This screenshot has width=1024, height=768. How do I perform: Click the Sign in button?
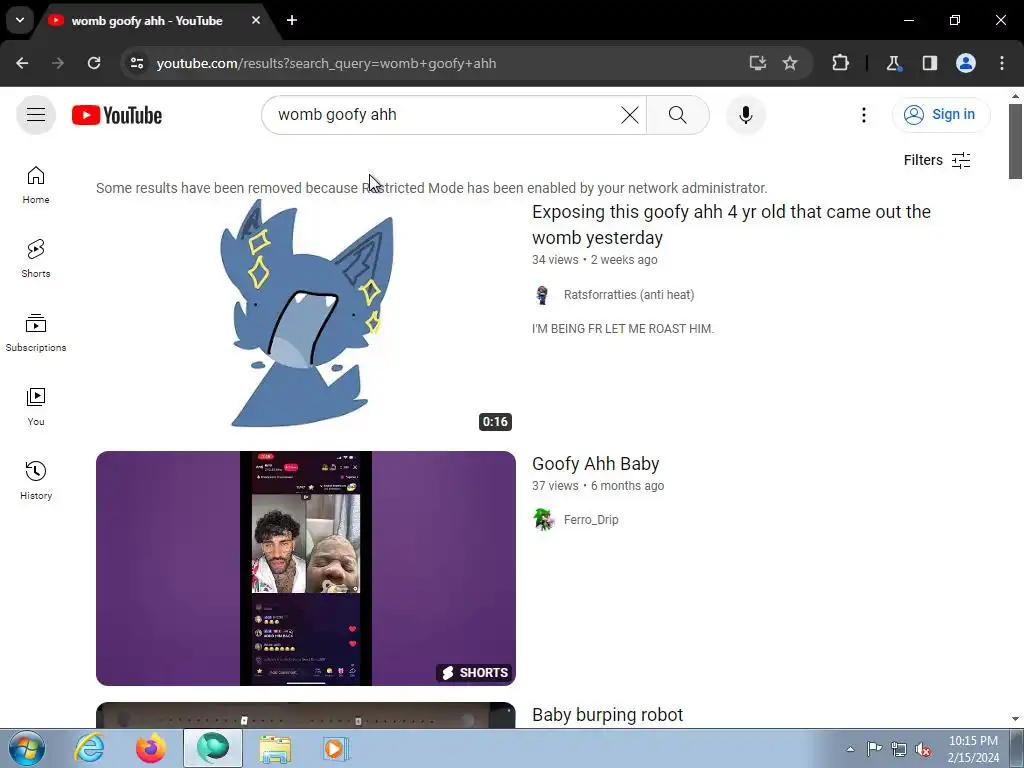[940, 115]
